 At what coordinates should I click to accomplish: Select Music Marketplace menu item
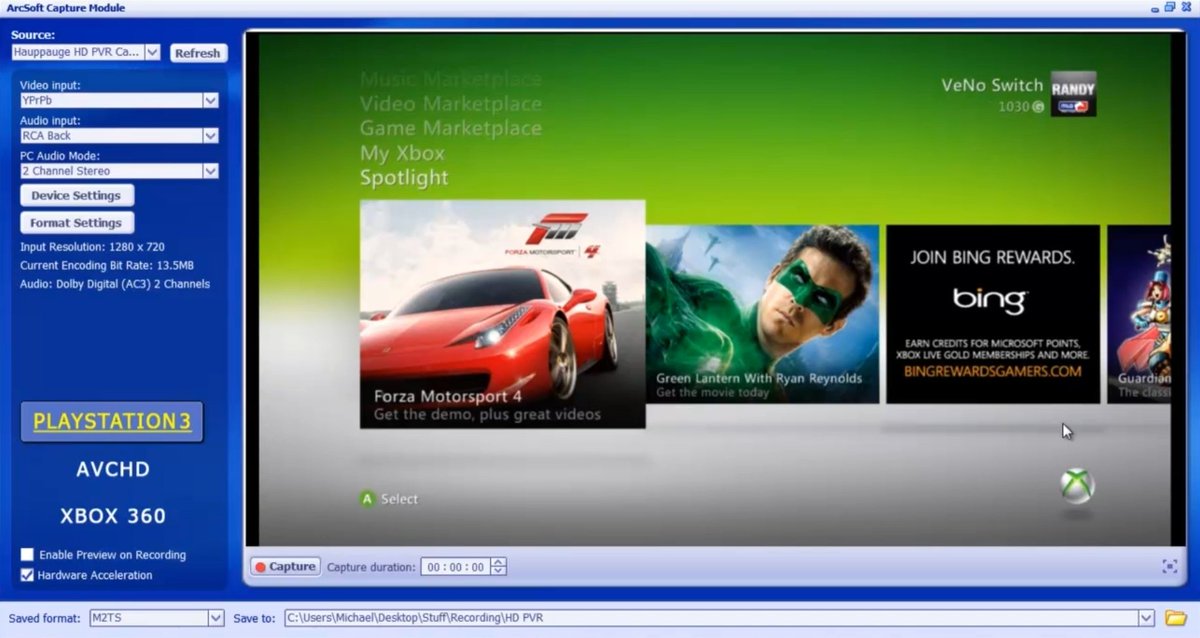click(450, 79)
